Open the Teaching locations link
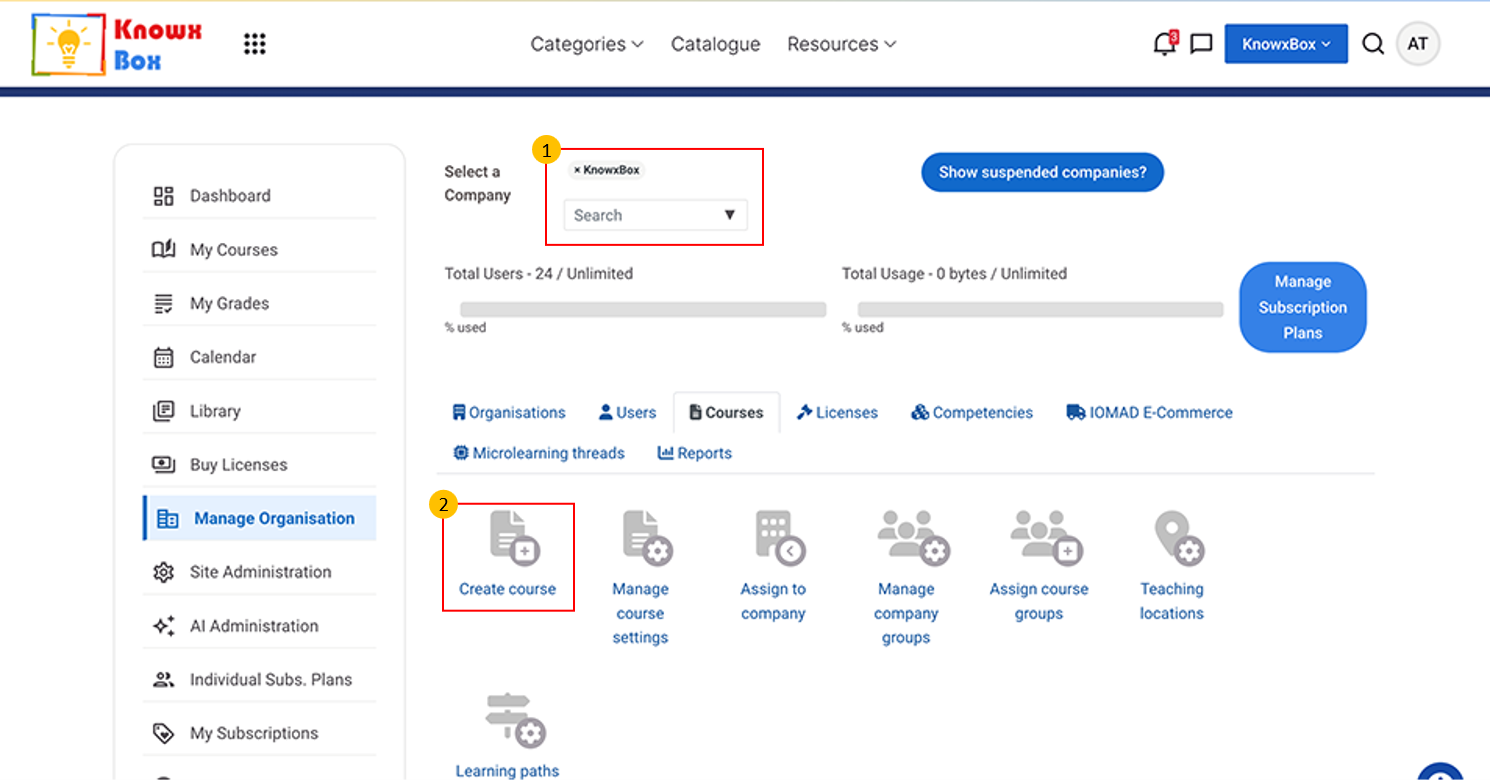 click(x=1172, y=601)
